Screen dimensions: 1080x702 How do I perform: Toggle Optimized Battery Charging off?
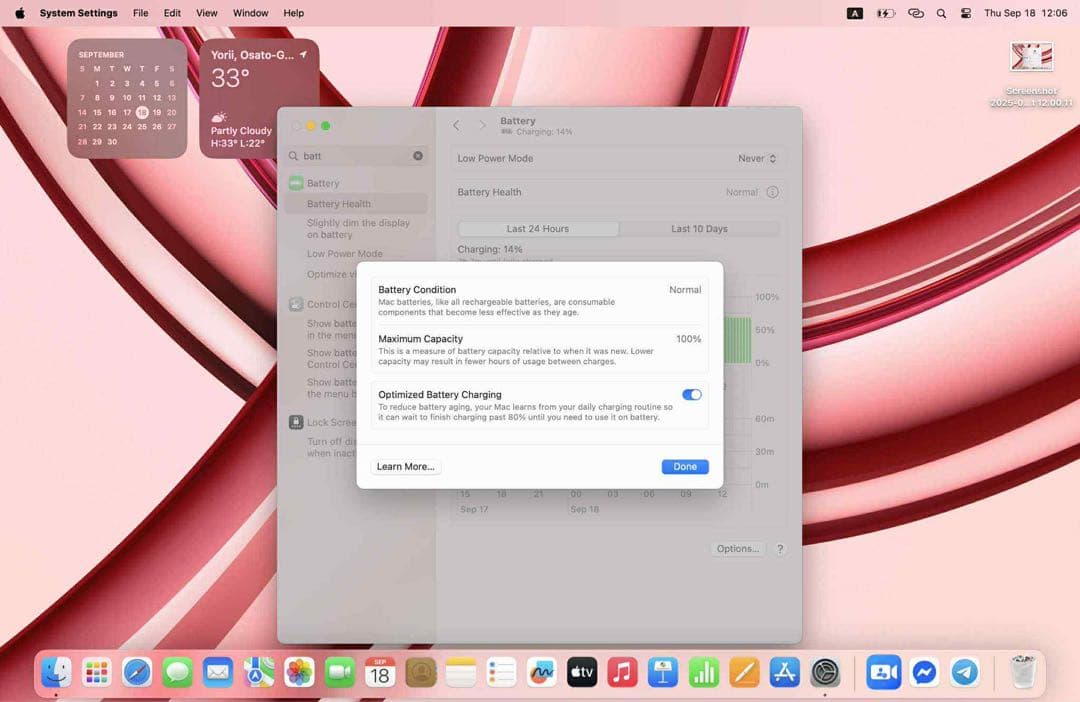pyautogui.click(x=692, y=395)
